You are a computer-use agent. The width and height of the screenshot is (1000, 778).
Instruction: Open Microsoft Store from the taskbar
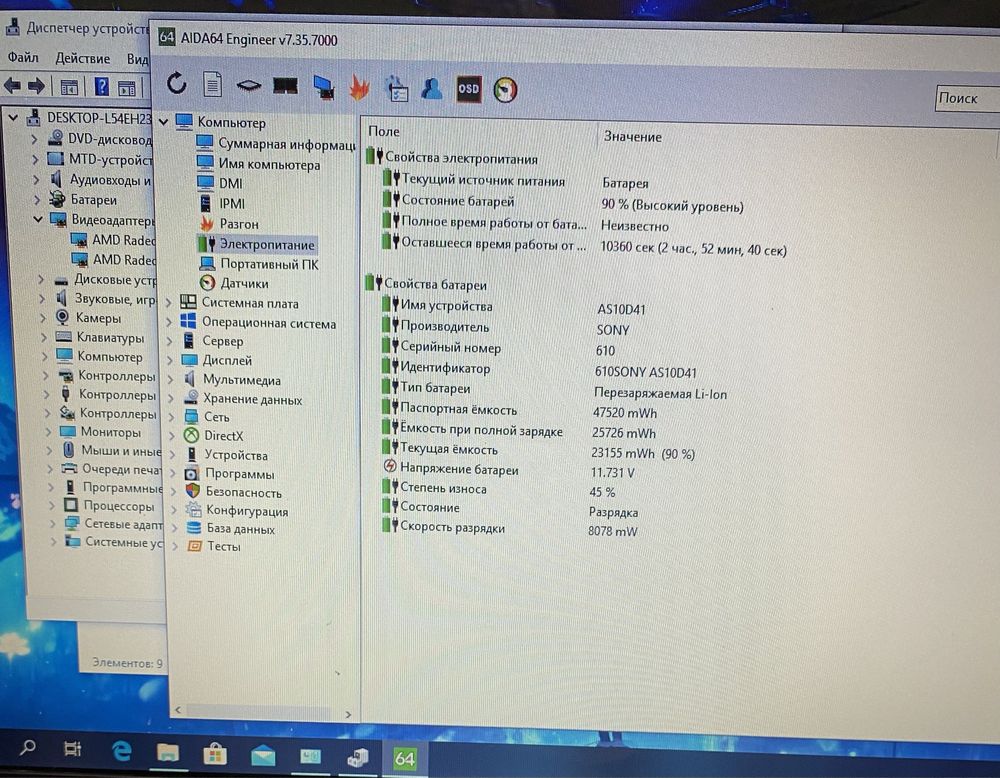pyautogui.click(x=215, y=754)
